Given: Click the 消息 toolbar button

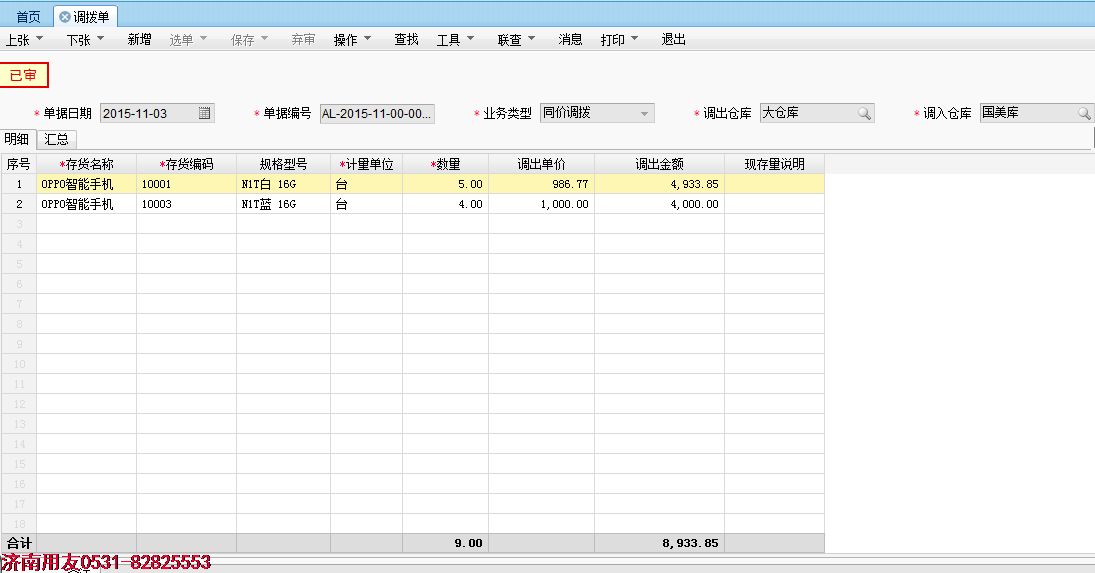Looking at the screenshot, I should coord(570,40).
